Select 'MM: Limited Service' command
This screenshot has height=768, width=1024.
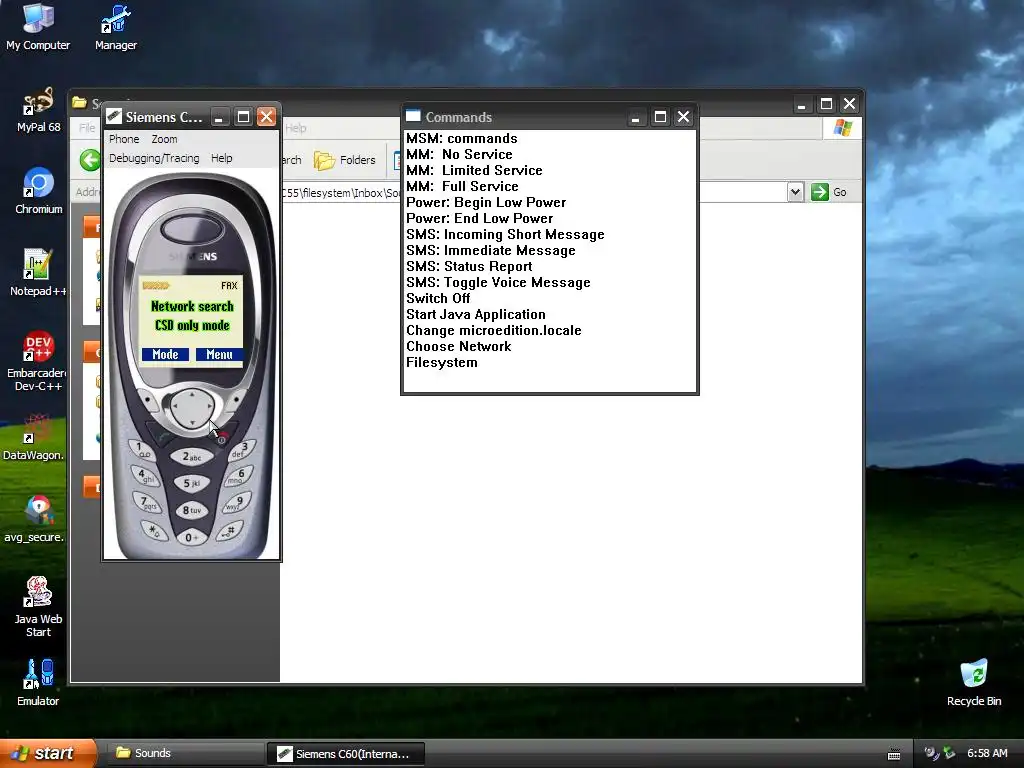[474, 170]
